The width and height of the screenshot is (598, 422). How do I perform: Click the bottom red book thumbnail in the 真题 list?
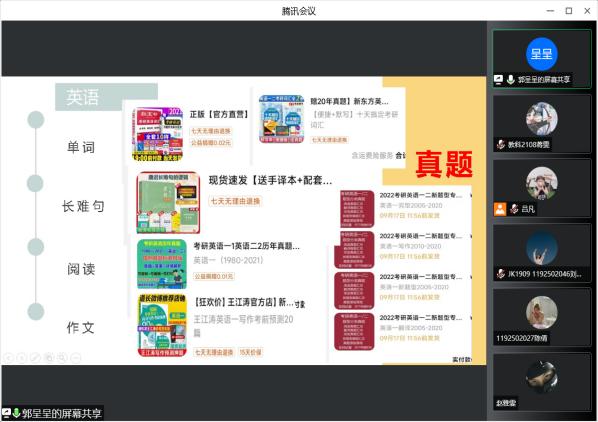[354, 332]
